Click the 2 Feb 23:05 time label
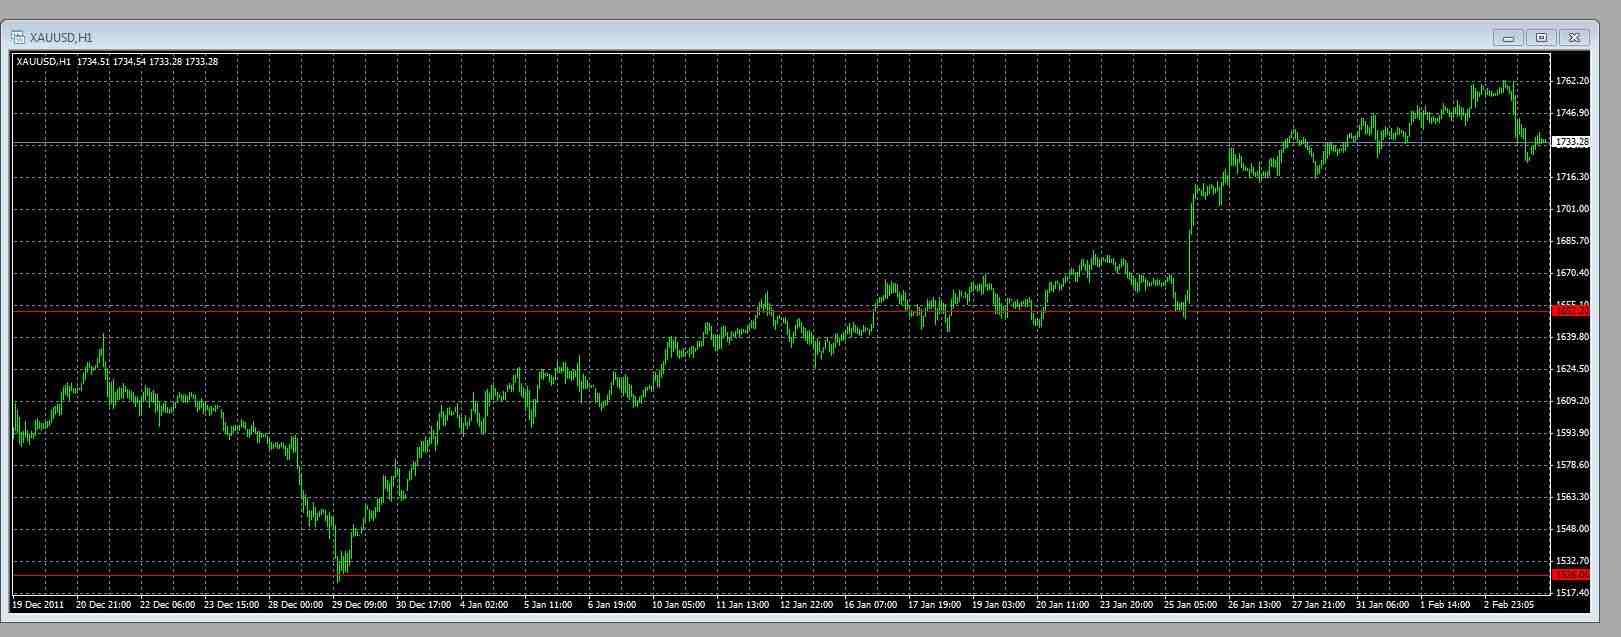1621x637 pixels. pos(1510,605)
